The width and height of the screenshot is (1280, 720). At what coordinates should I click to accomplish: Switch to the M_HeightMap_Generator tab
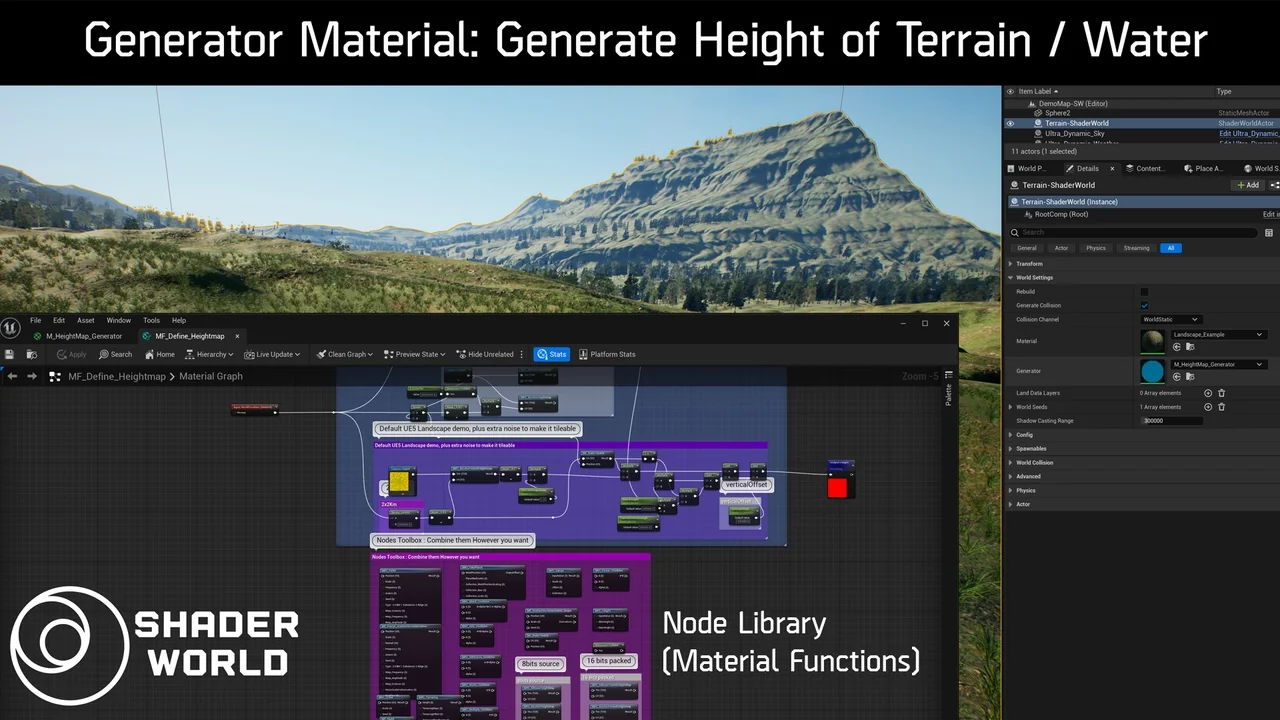85,337
